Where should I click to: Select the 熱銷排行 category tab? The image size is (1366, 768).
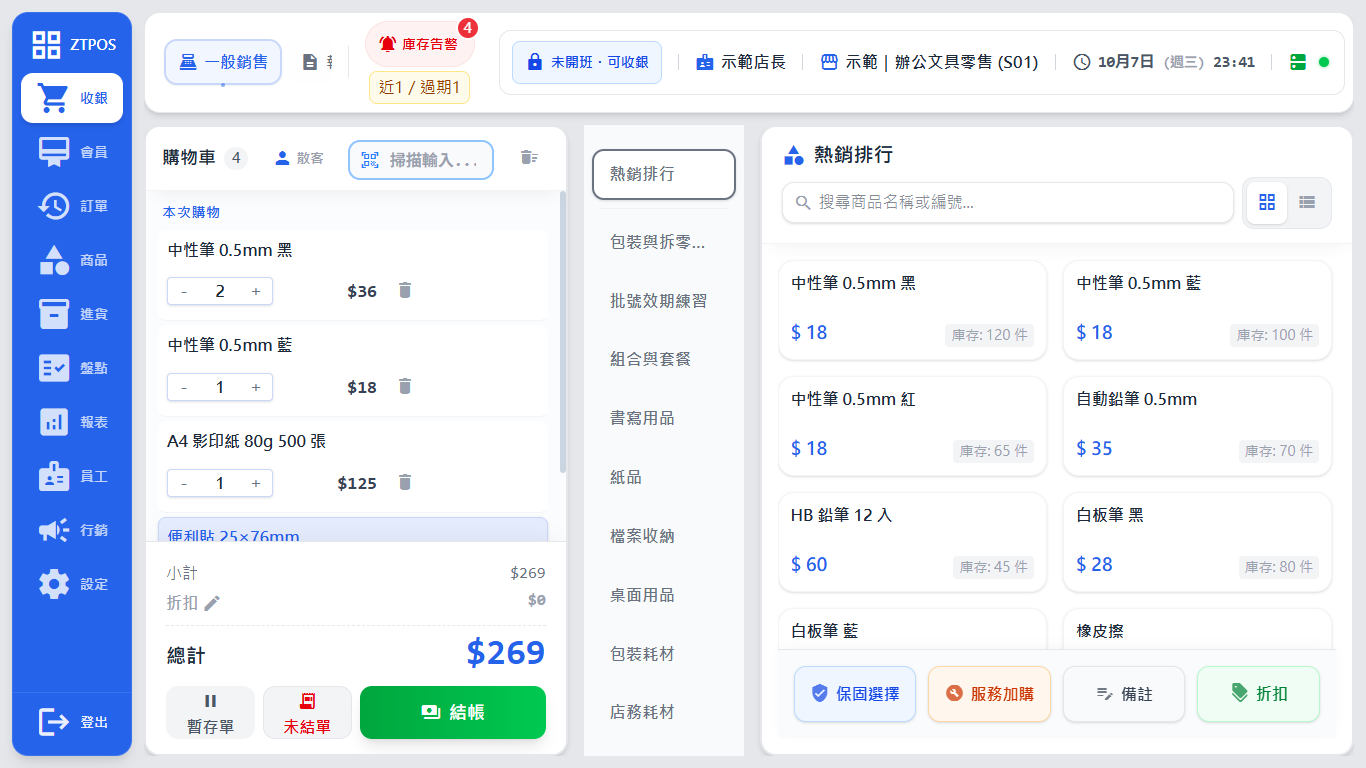click(x=664, y=174)
